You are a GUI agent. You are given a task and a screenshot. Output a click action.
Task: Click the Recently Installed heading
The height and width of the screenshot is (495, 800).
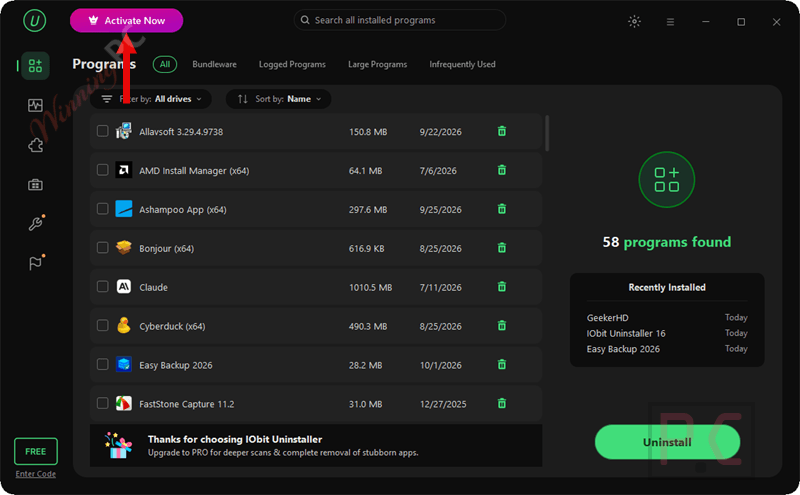pos(667,287)
